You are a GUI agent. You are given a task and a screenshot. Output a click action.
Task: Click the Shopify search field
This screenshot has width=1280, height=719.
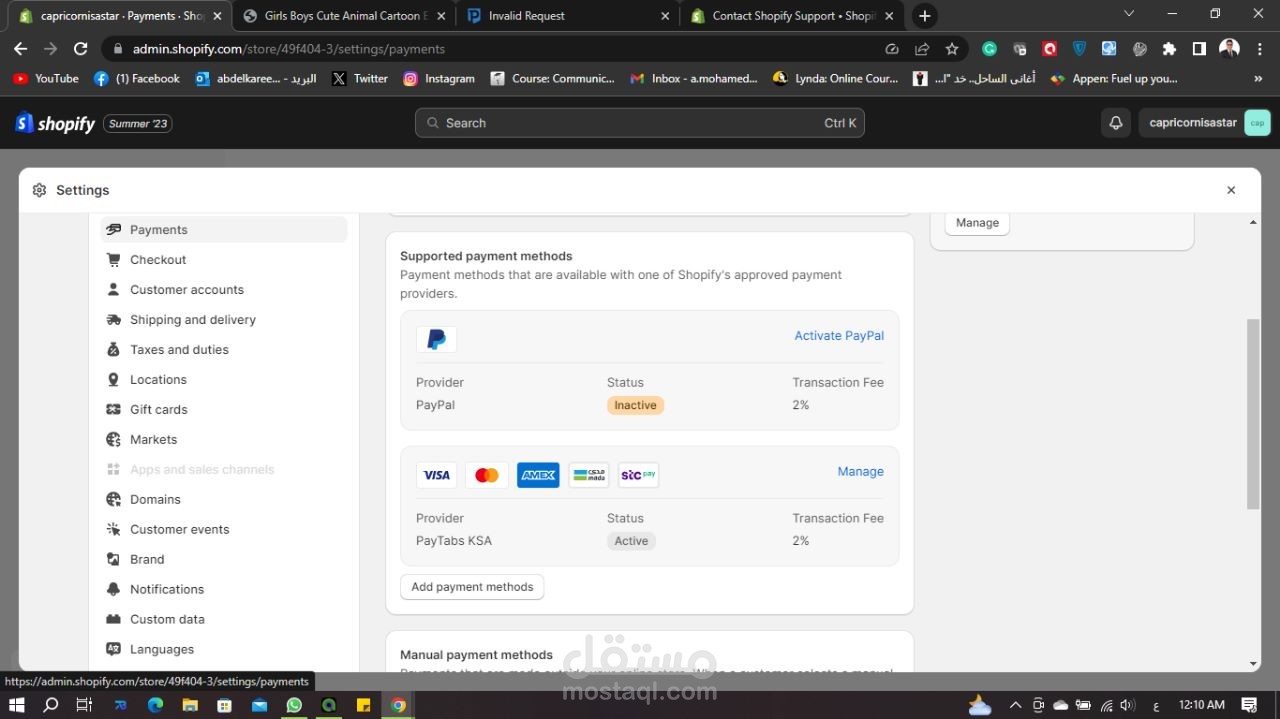tap(640, 123)
